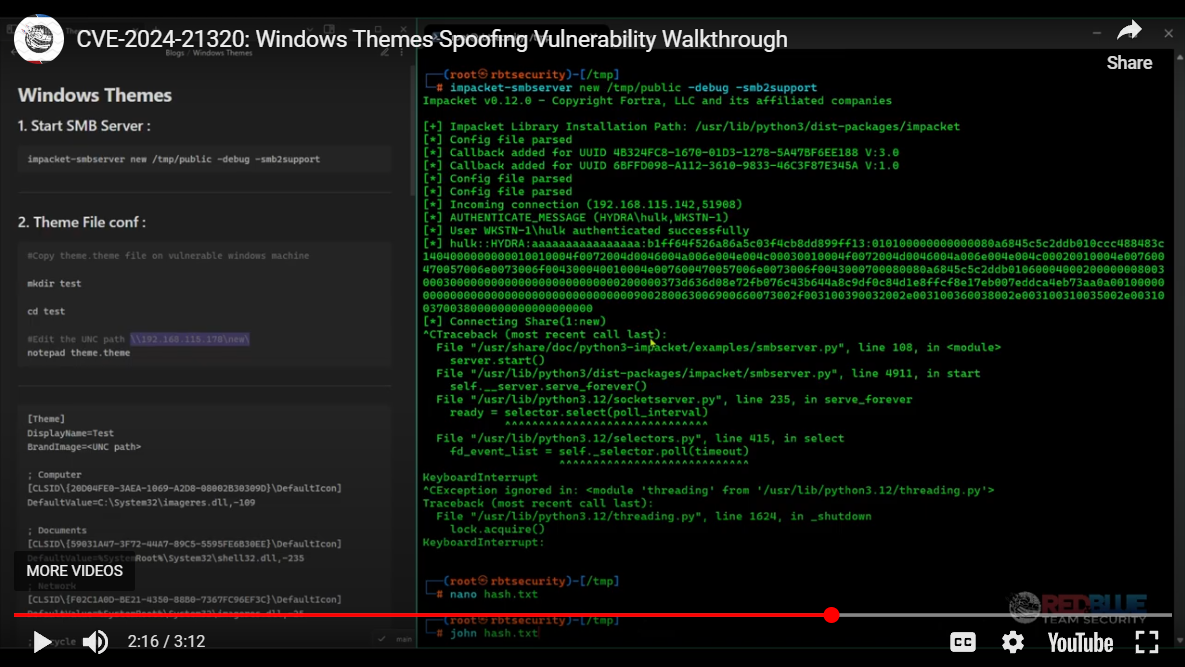Toggle closed captions with the CC button

tap(962, 642)
